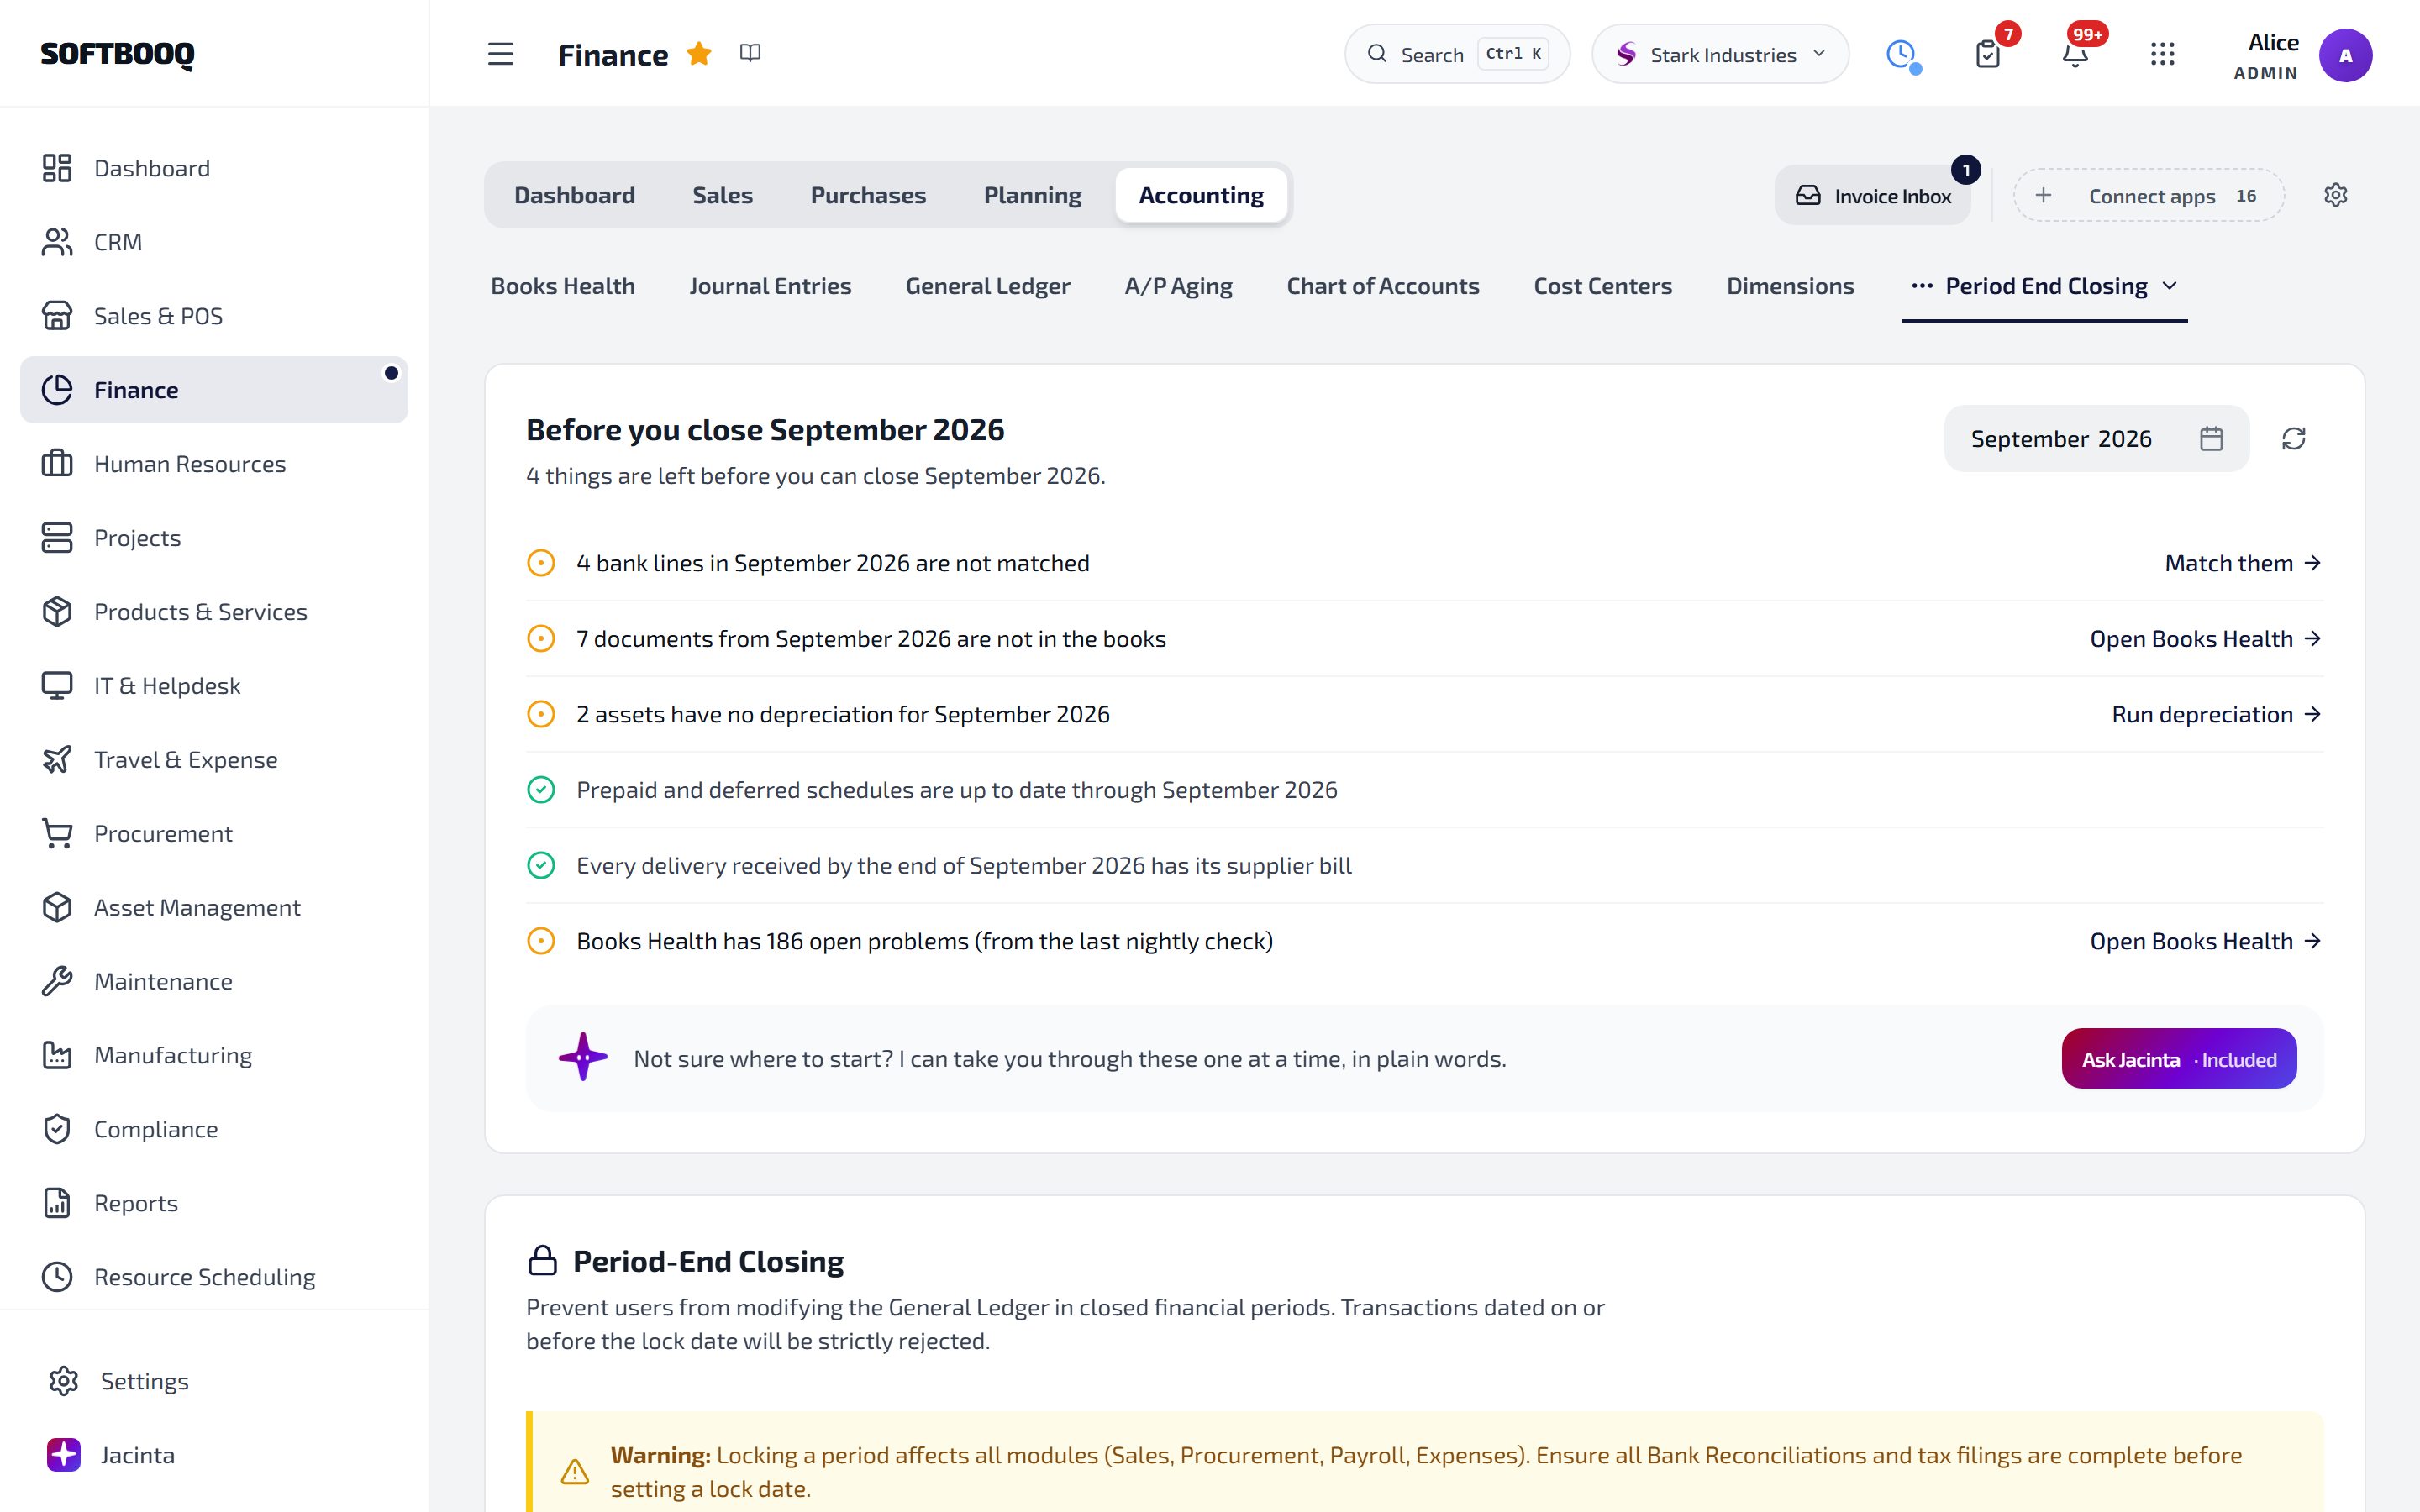Click the Match them link
This screenshot has width=2420, height=1512.
pyautogui.click(x=2242, y=563)
